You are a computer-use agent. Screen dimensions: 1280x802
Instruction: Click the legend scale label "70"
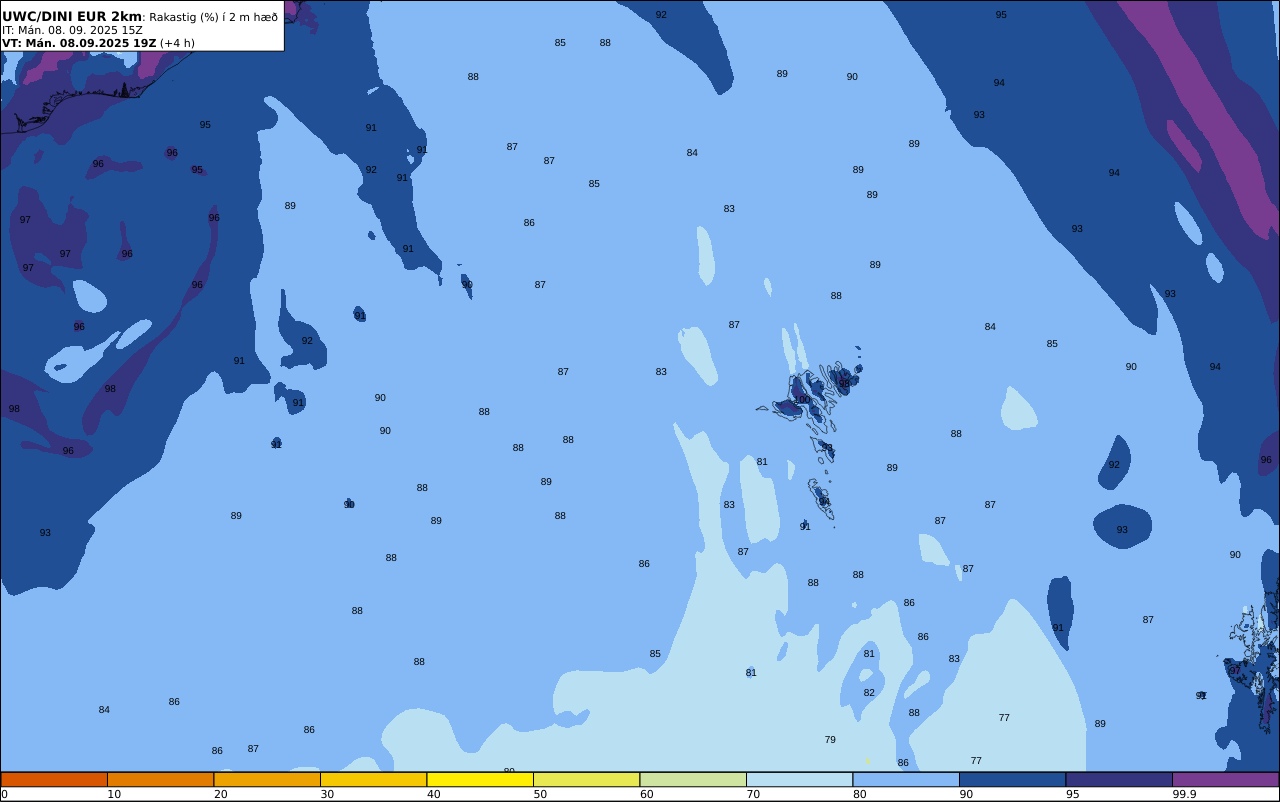click(x=753, y=794)
